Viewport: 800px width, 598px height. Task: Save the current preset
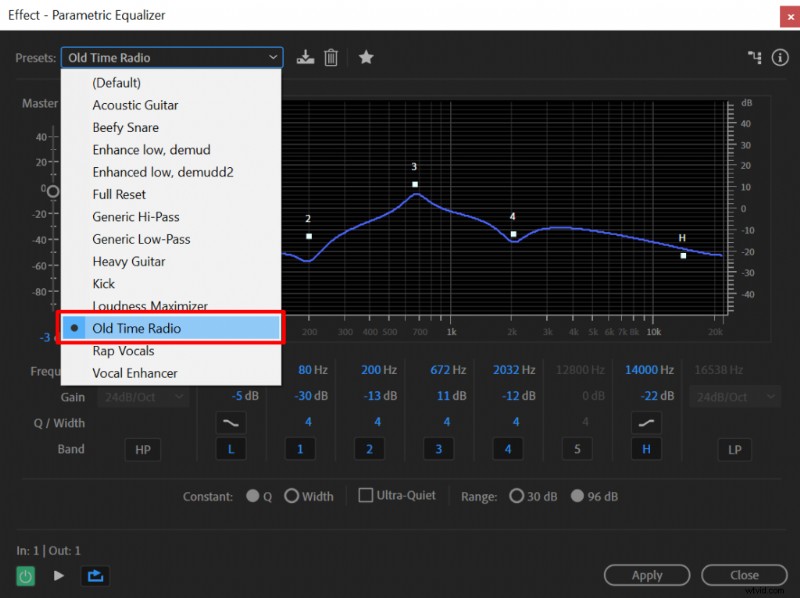click(x=306, y=57)
